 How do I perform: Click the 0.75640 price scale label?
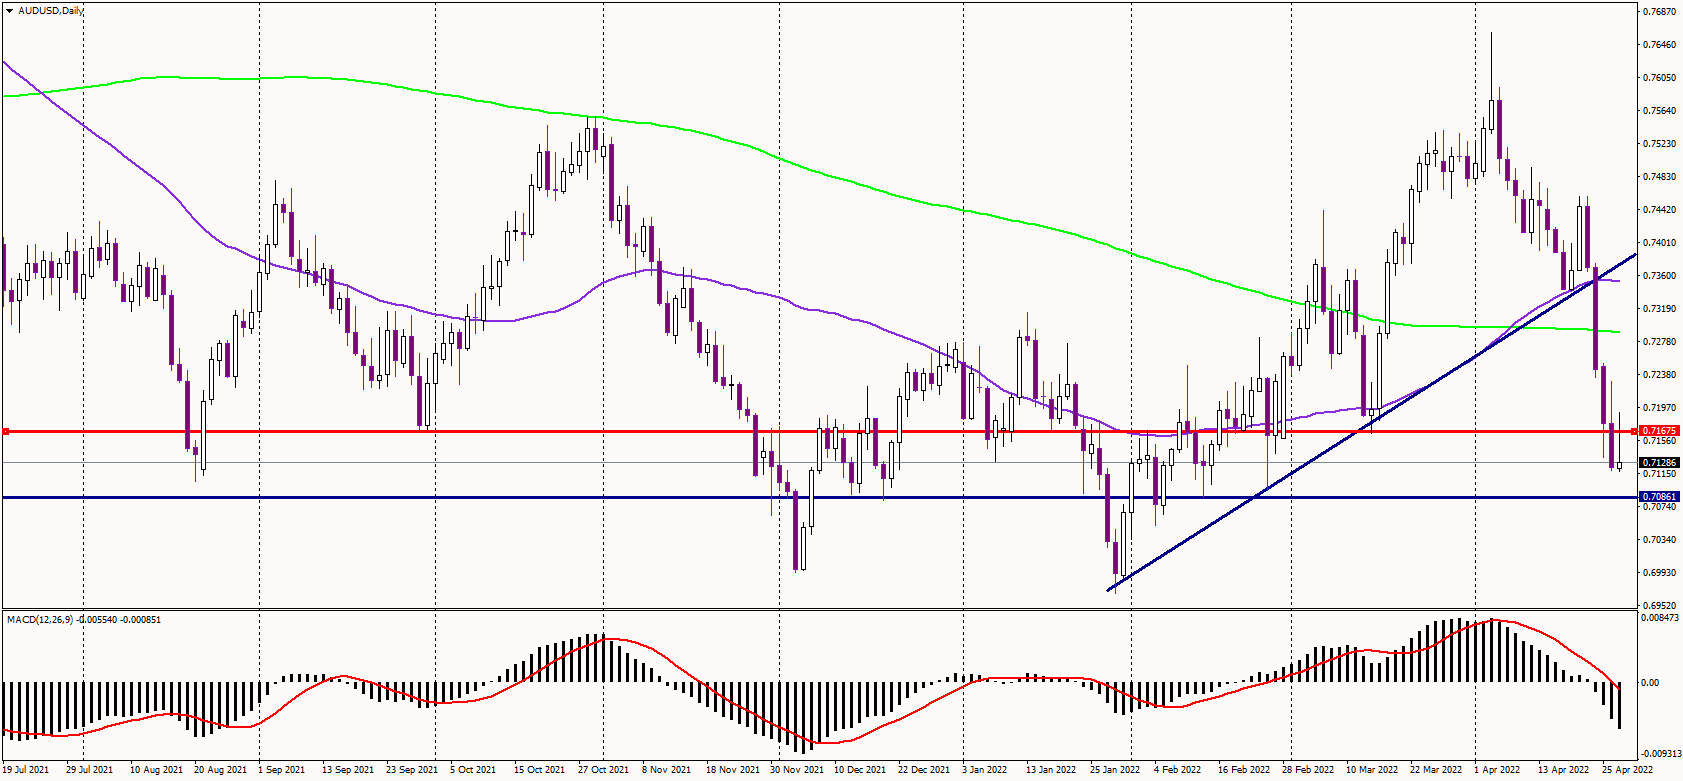[1660, 111]
